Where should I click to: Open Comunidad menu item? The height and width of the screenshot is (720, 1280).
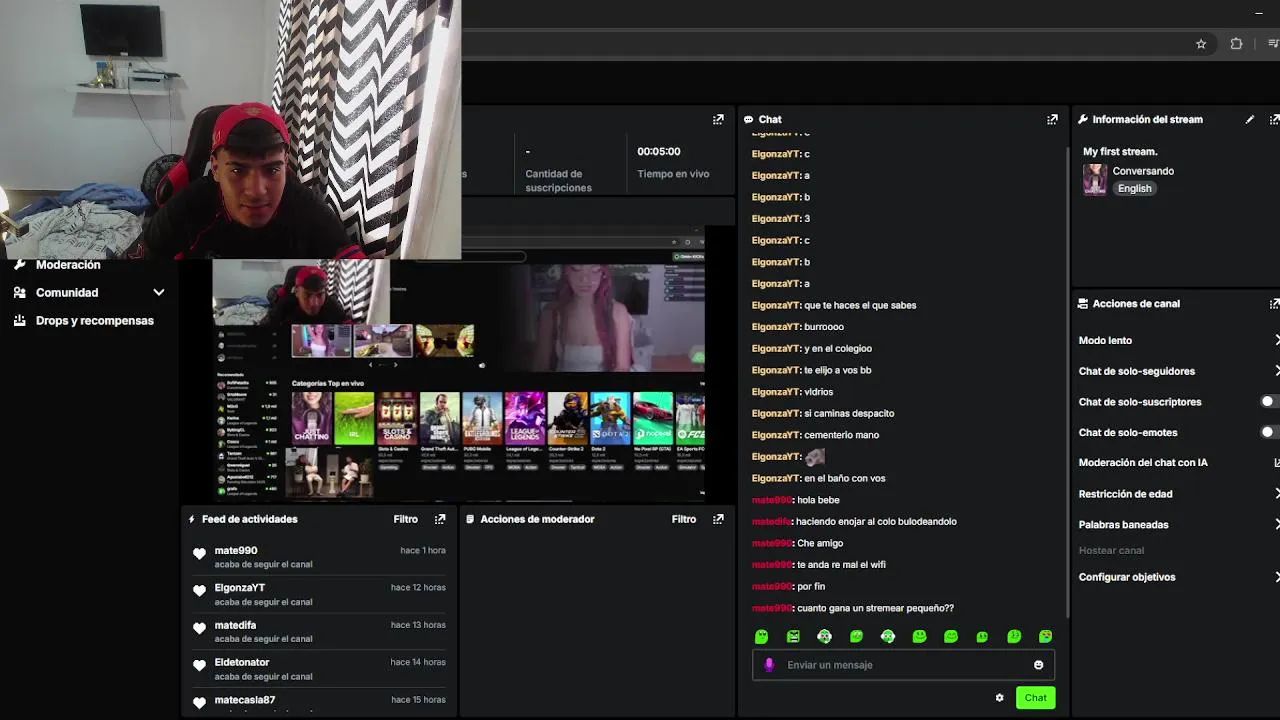pos(67,293)
